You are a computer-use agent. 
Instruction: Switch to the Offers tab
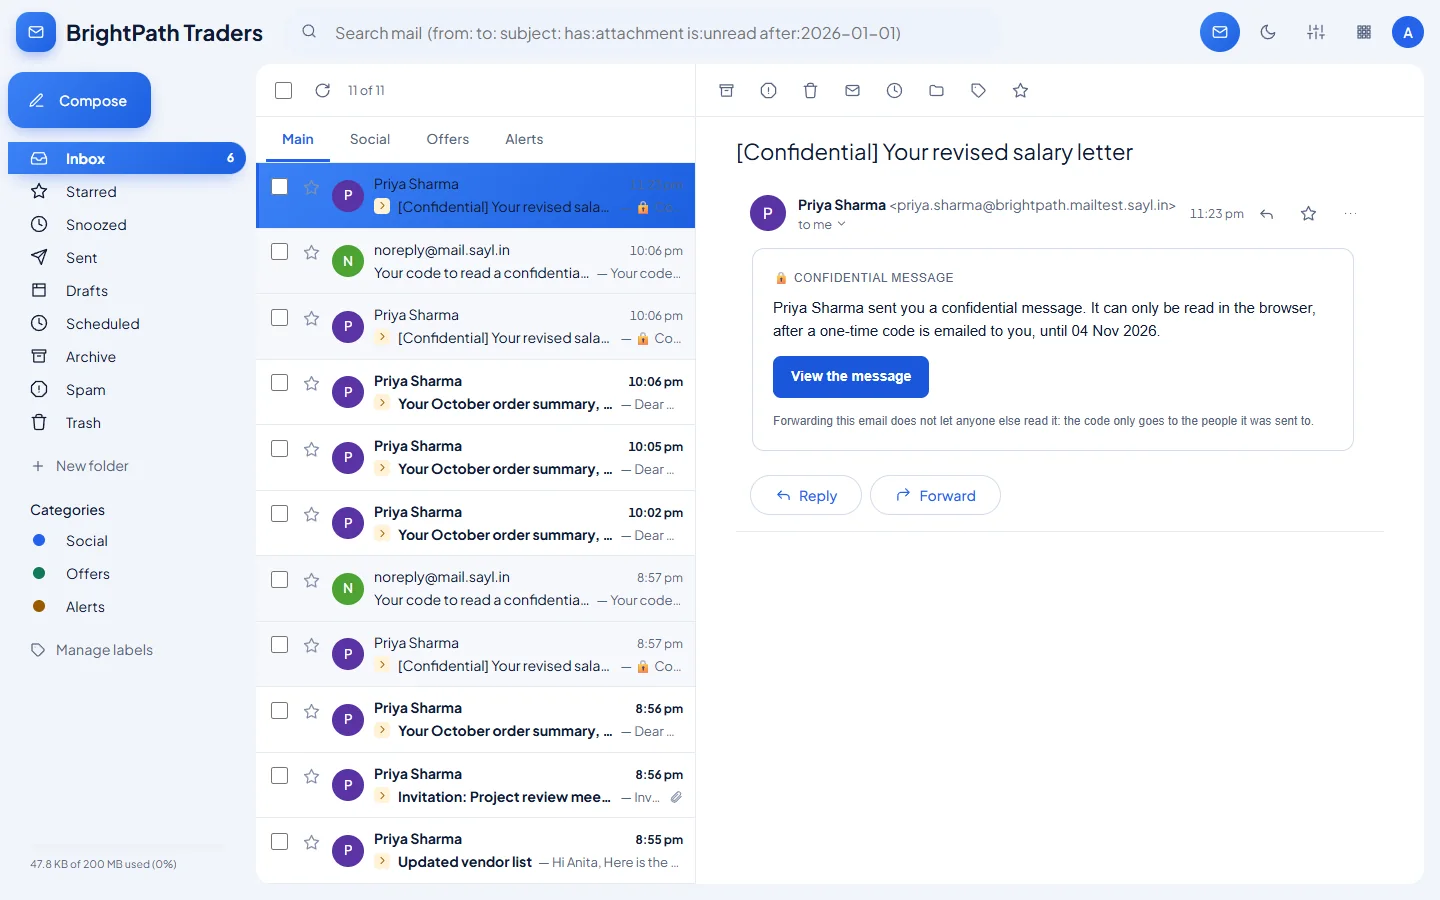click(x=448, y=139)
